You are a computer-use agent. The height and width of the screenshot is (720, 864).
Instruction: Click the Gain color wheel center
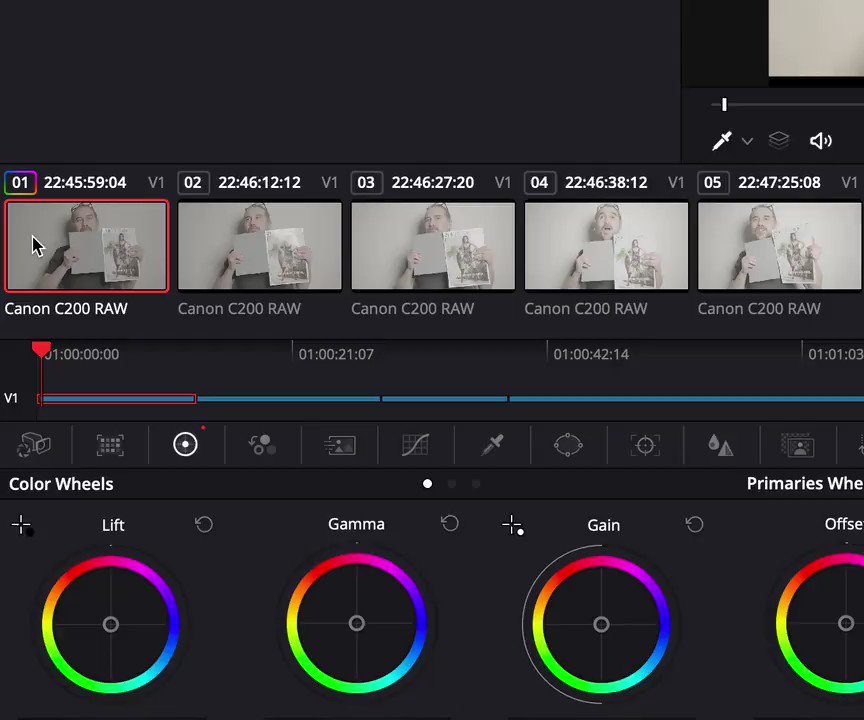pos(601,624)
